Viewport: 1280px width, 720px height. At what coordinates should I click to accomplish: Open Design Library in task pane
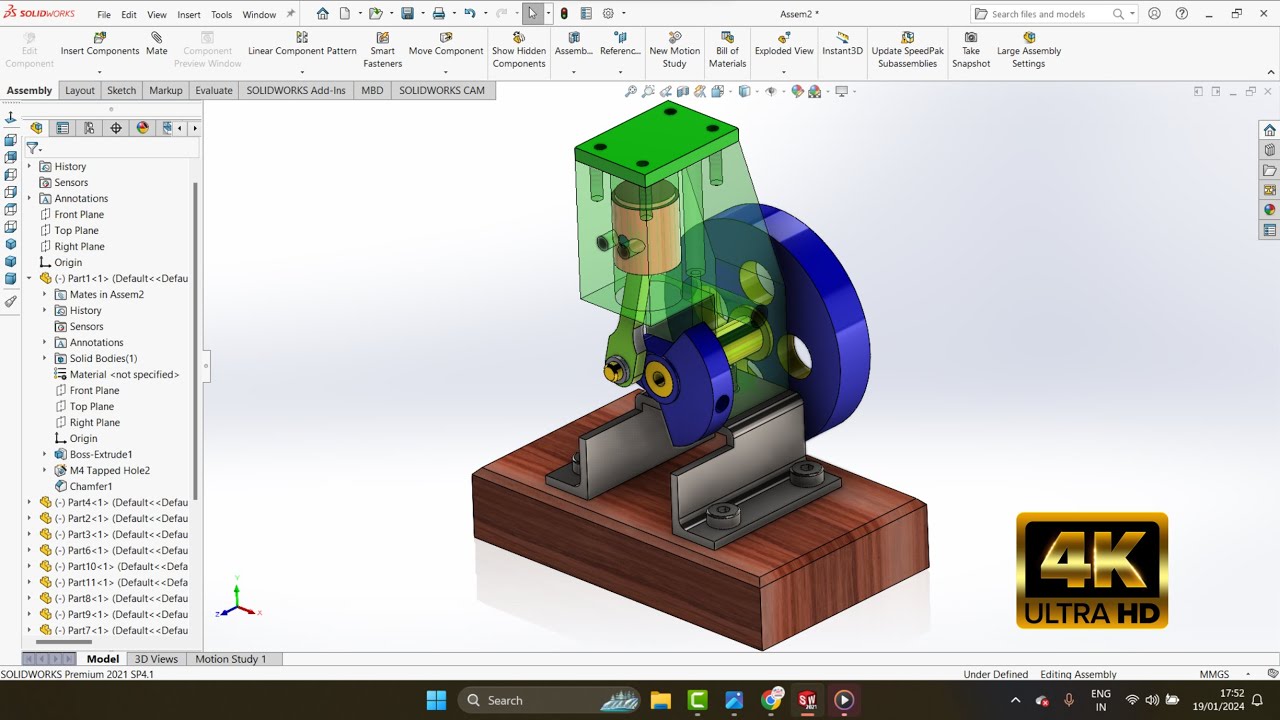1269,150
